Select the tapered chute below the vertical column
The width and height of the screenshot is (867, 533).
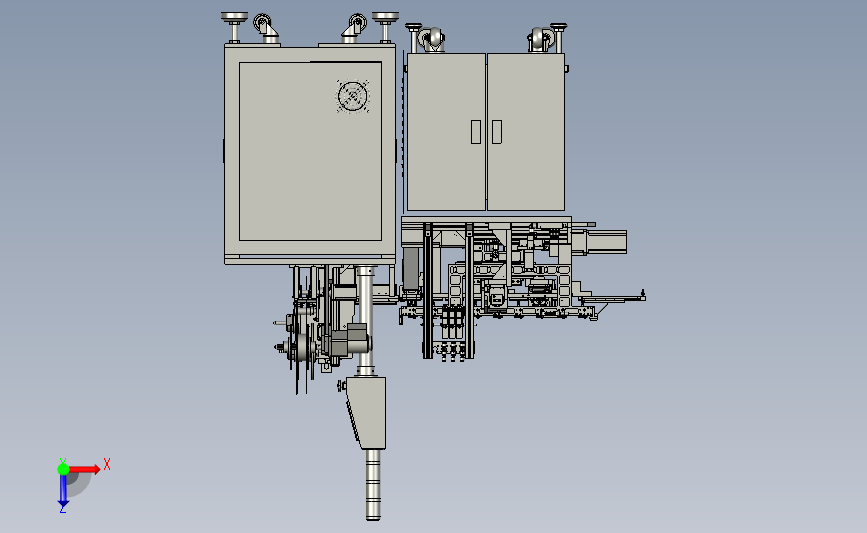(x=367, y=412)
